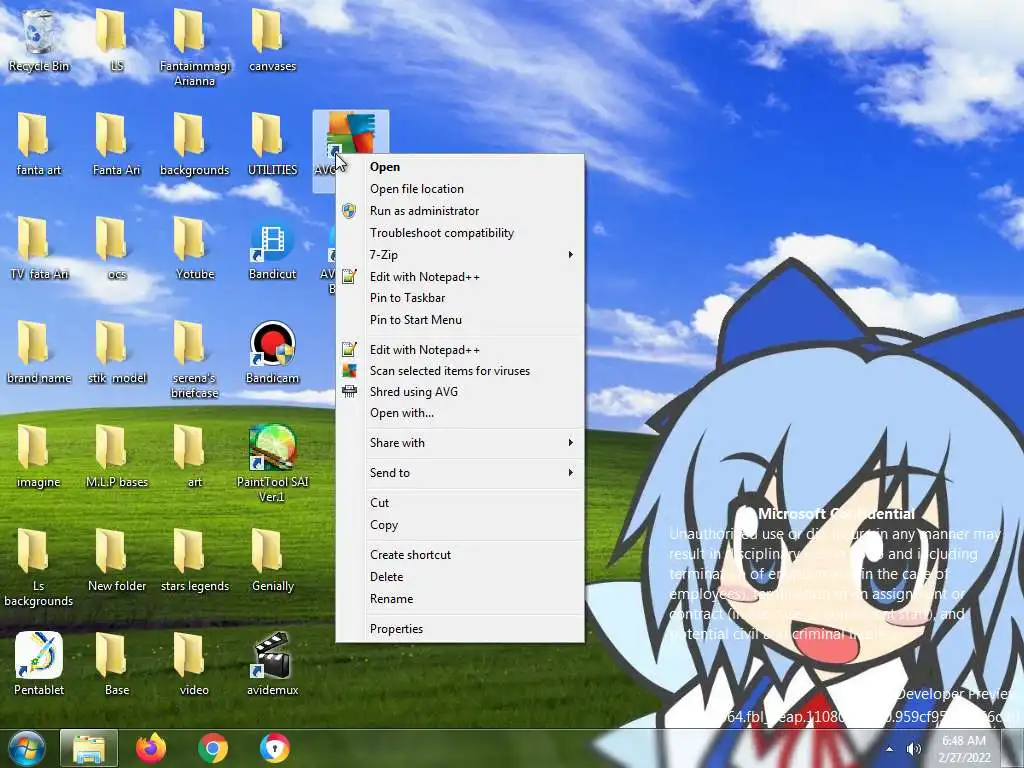This screenshot has height=768, width=1024.
Task: Choose Open with... entry
Action: (460, 413)
